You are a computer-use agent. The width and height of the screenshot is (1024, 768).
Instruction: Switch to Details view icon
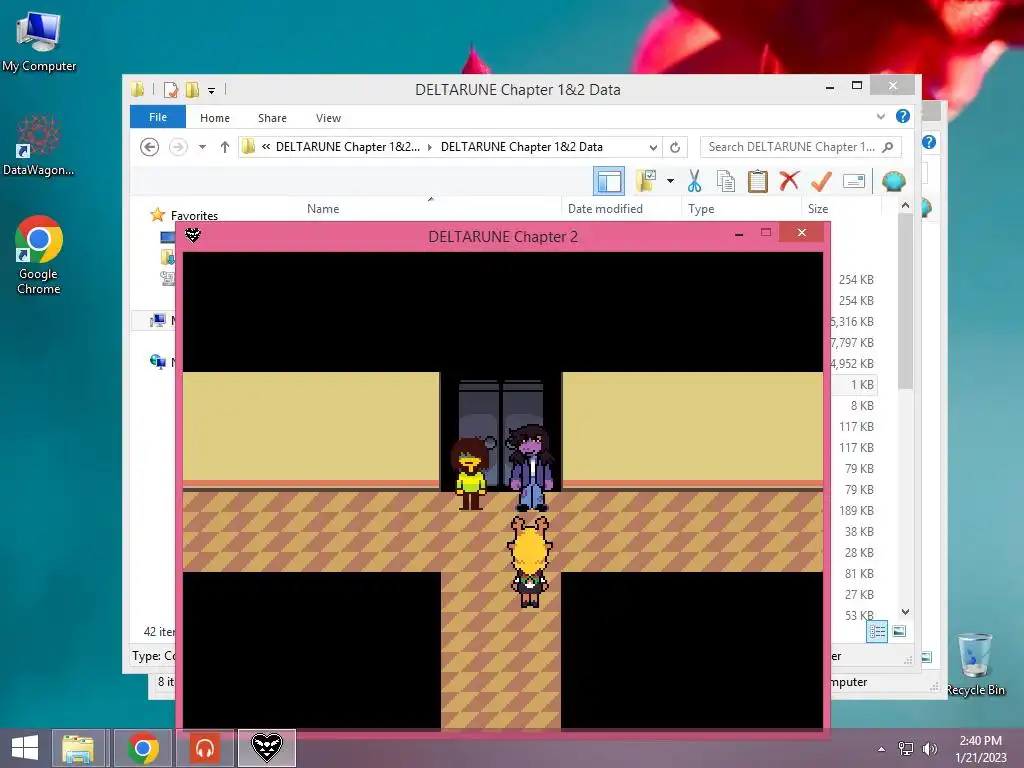[877, 631]
